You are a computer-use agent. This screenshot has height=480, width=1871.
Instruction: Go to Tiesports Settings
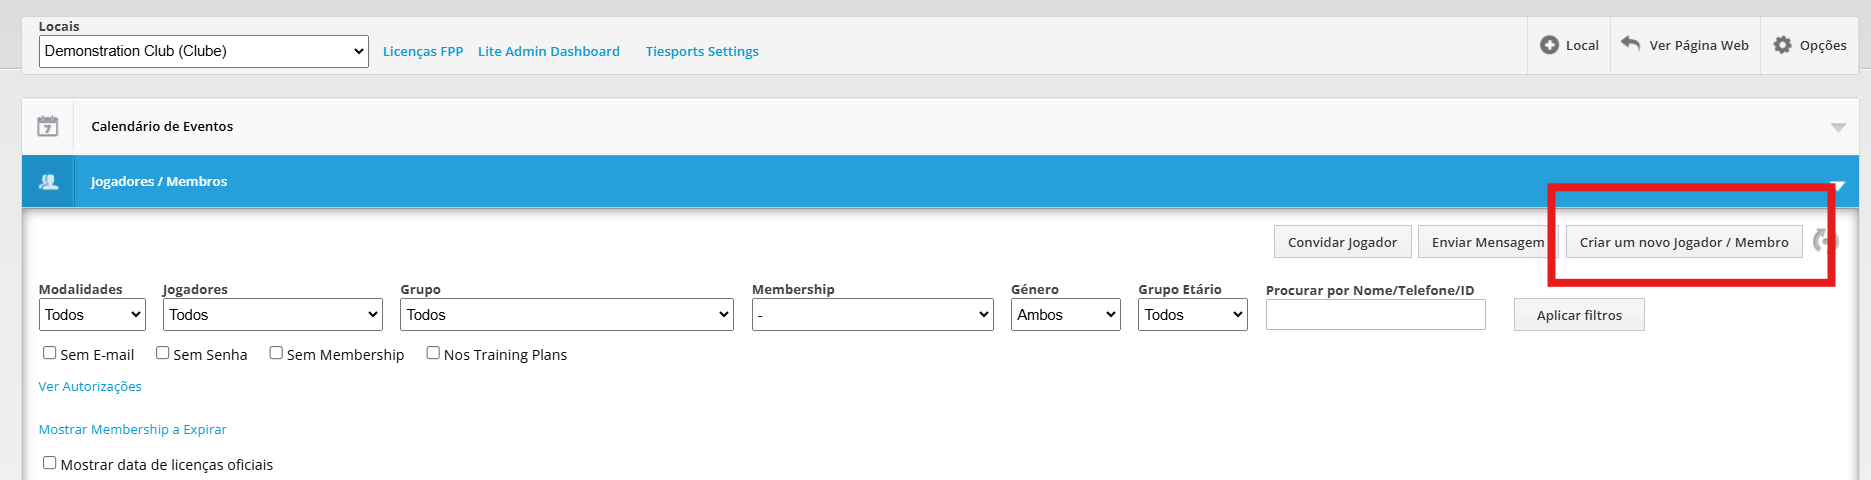coord(701,52)
